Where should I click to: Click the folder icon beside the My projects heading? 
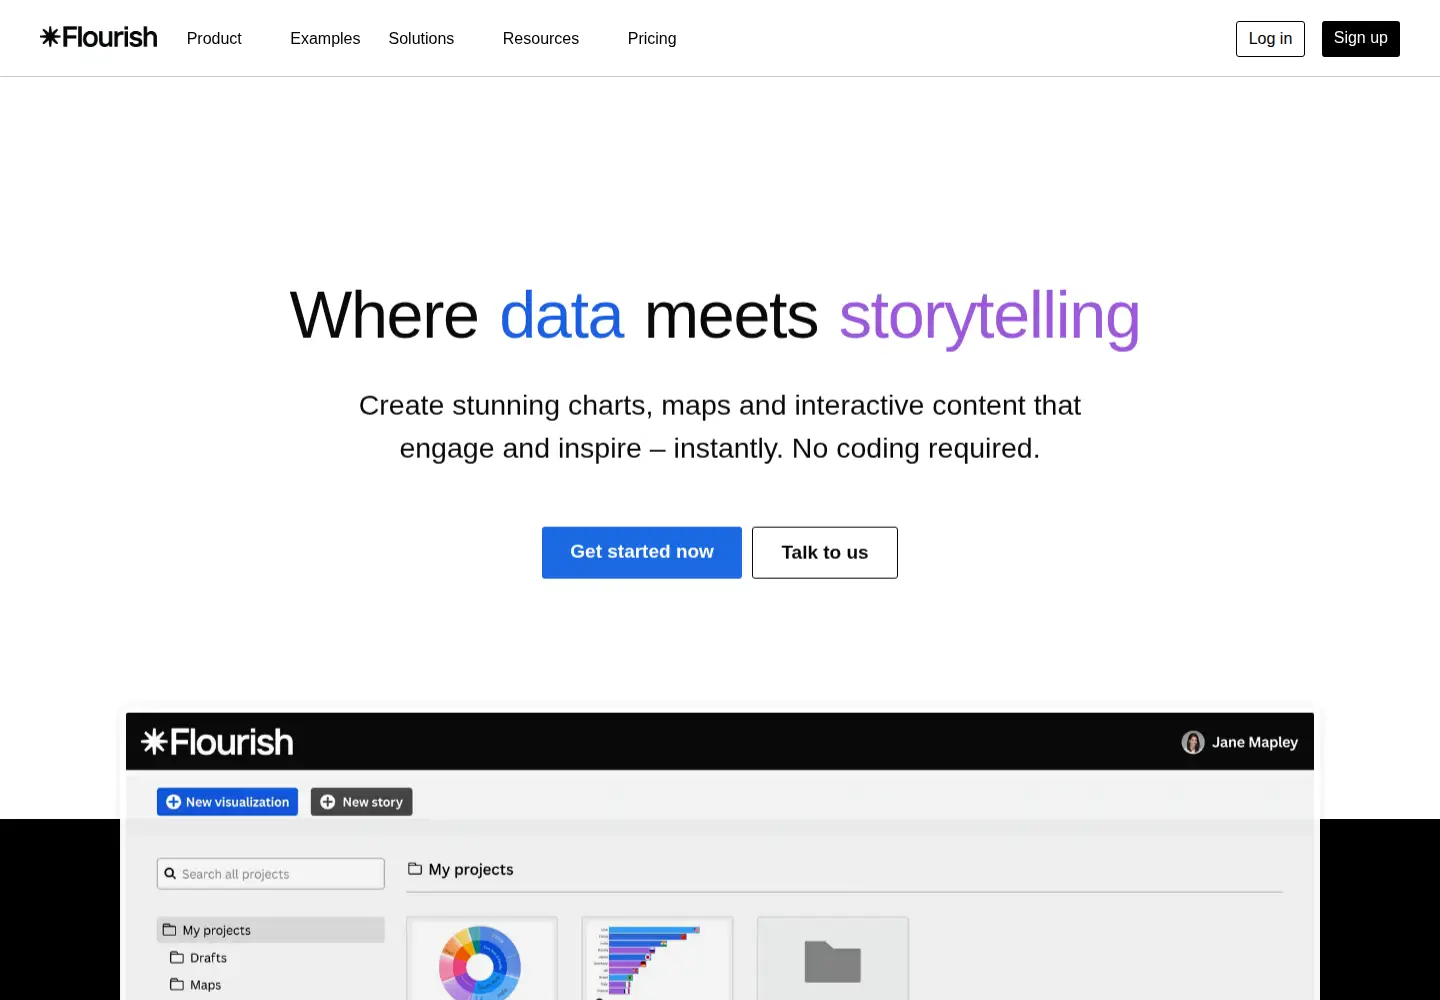pos(415,869)
